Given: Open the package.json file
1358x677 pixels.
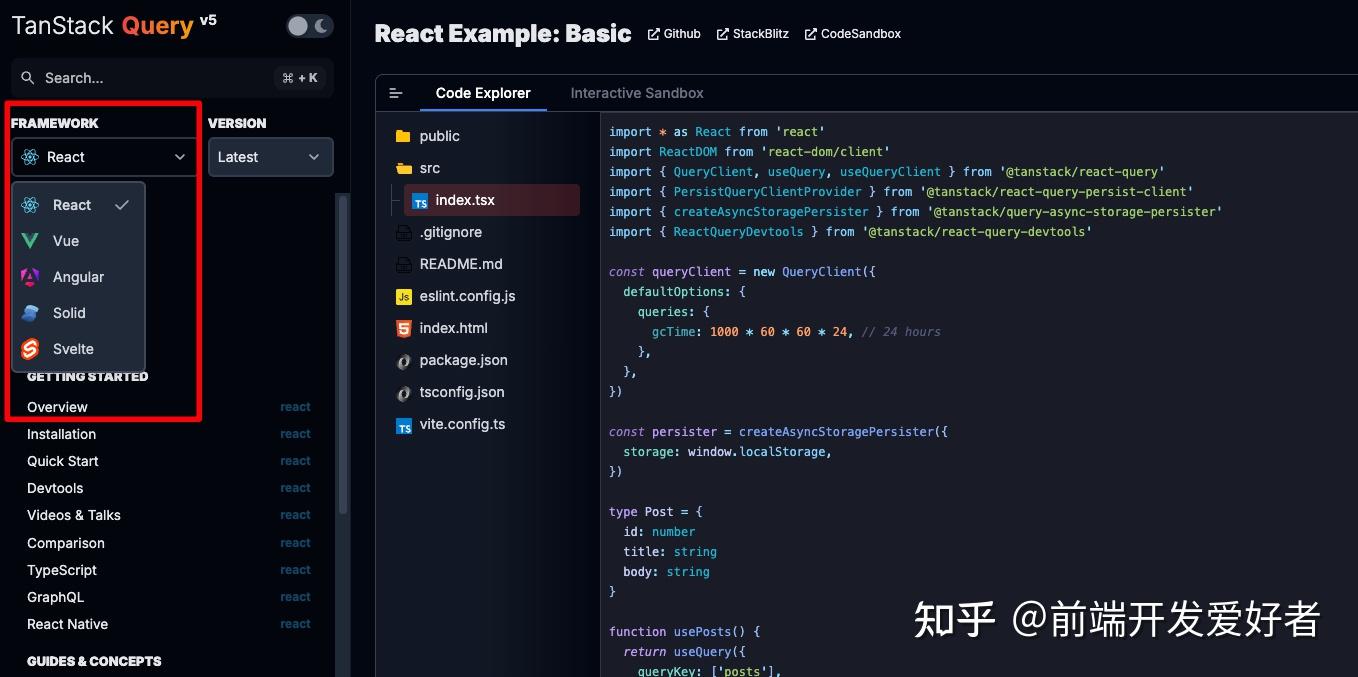Looking at the screenshot, I should tap(464, 360).
